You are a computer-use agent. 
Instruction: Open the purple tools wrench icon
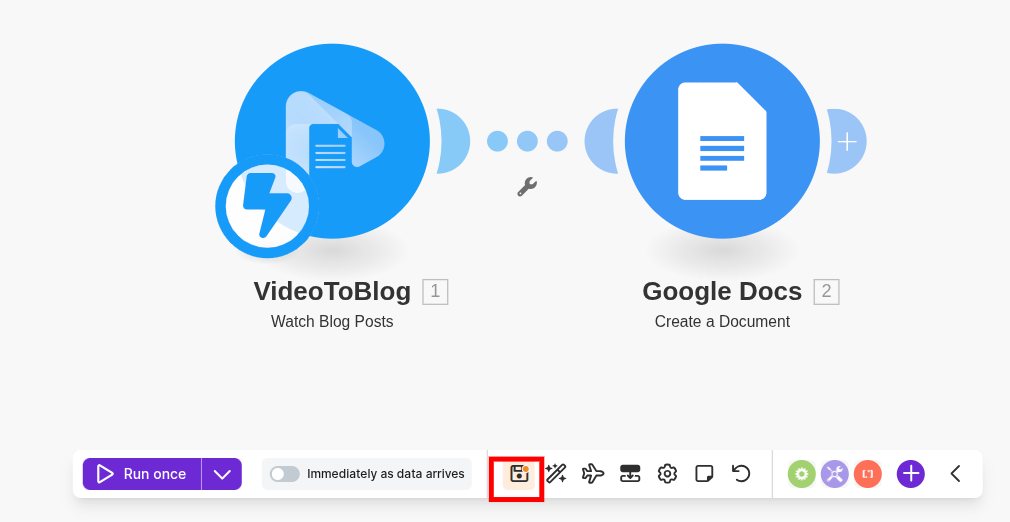coord(835,474)
